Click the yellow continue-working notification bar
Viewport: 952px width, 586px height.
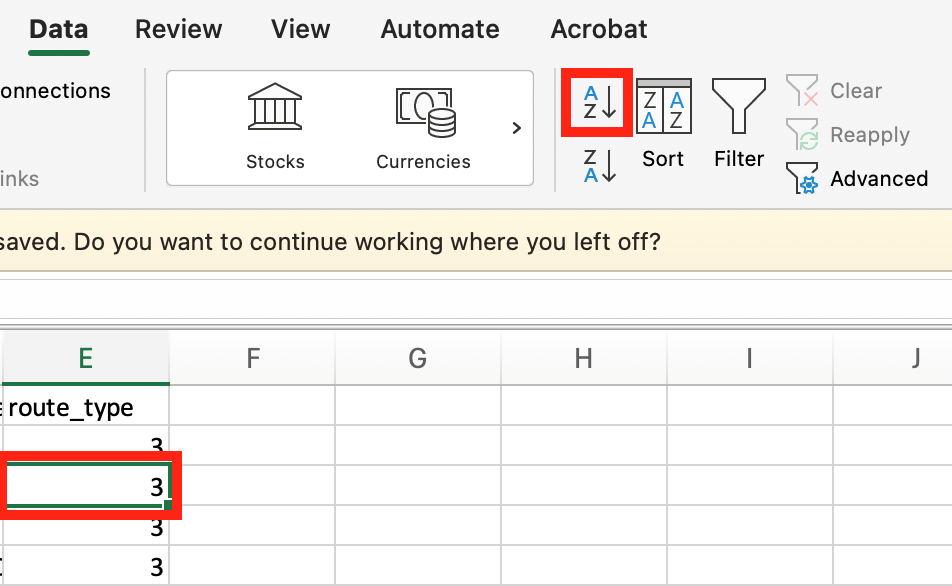[476, 240]
